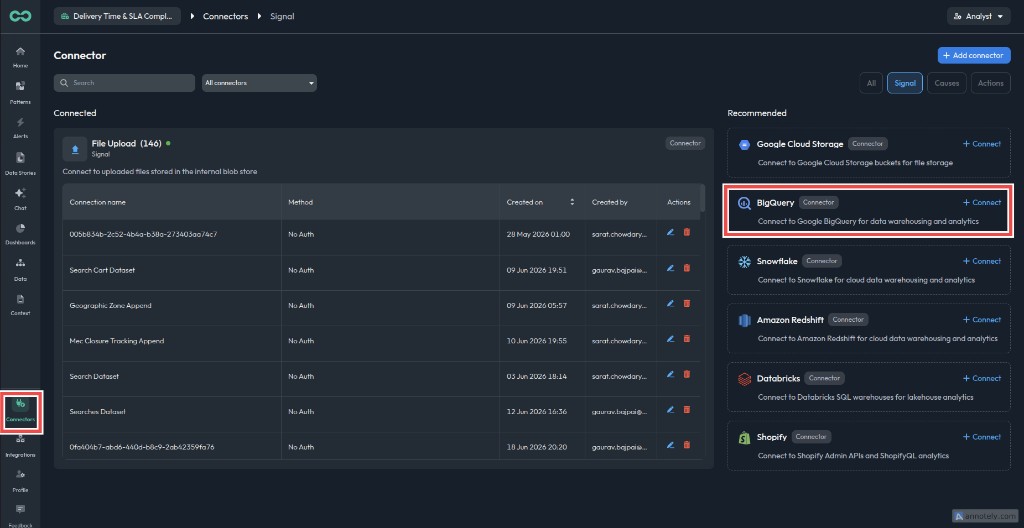Image resolution: width=1024 pixels, height=528 pixels.
Task: Delete the 005b834b connection row
Action: [x=686, y=232]
